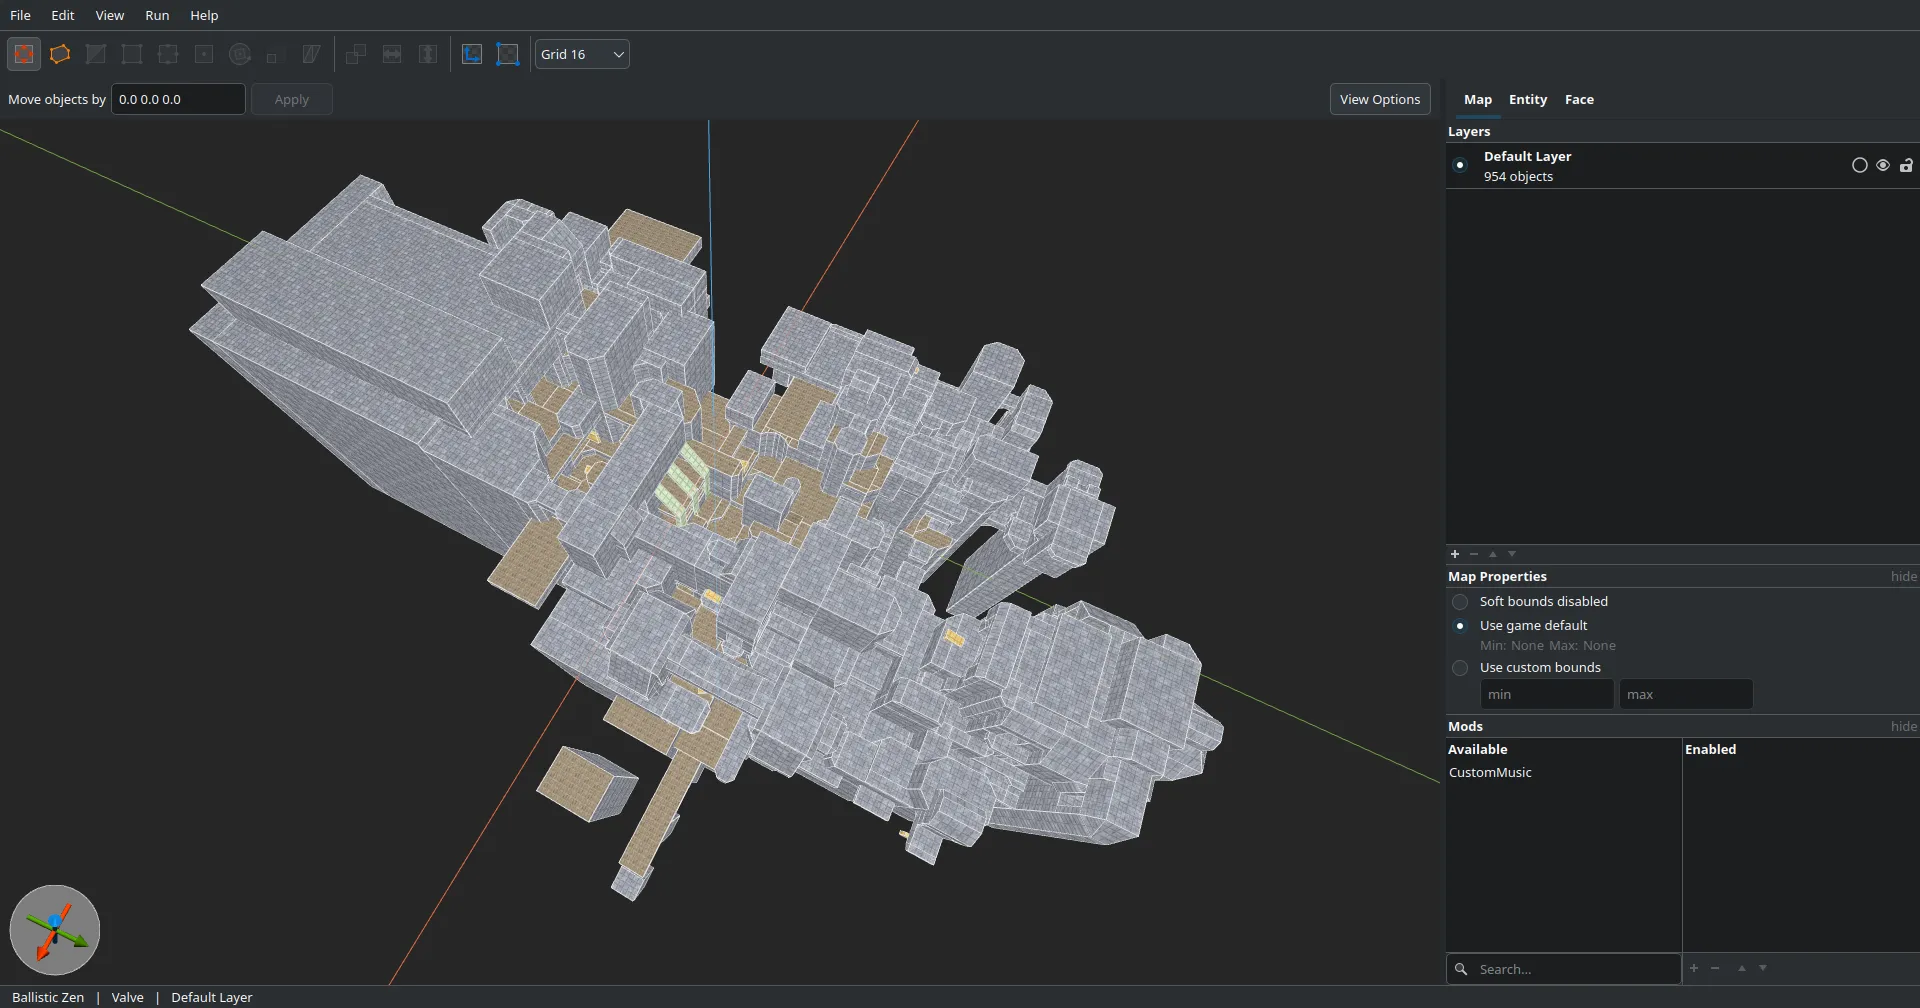The image size is (1920, 1008).
Task: Enable the Soft bounds disabled option
Action: click(1460, 601)
